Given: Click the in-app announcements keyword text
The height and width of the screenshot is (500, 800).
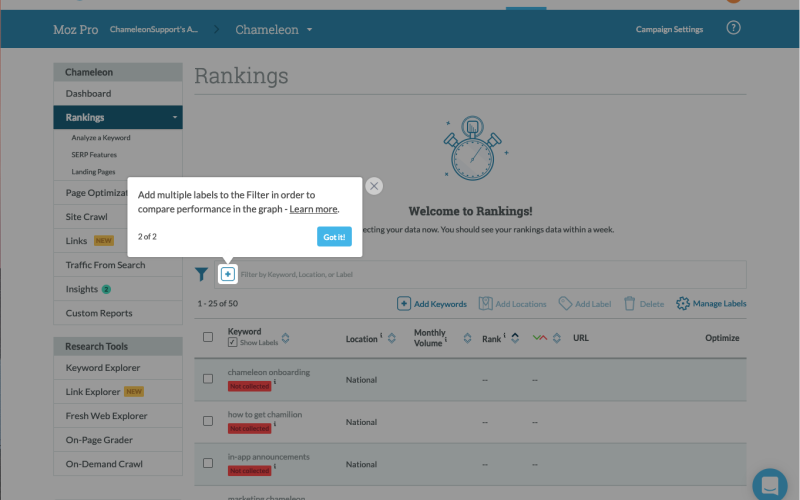Looking at the screenshot, I should (x=268, y=457).
